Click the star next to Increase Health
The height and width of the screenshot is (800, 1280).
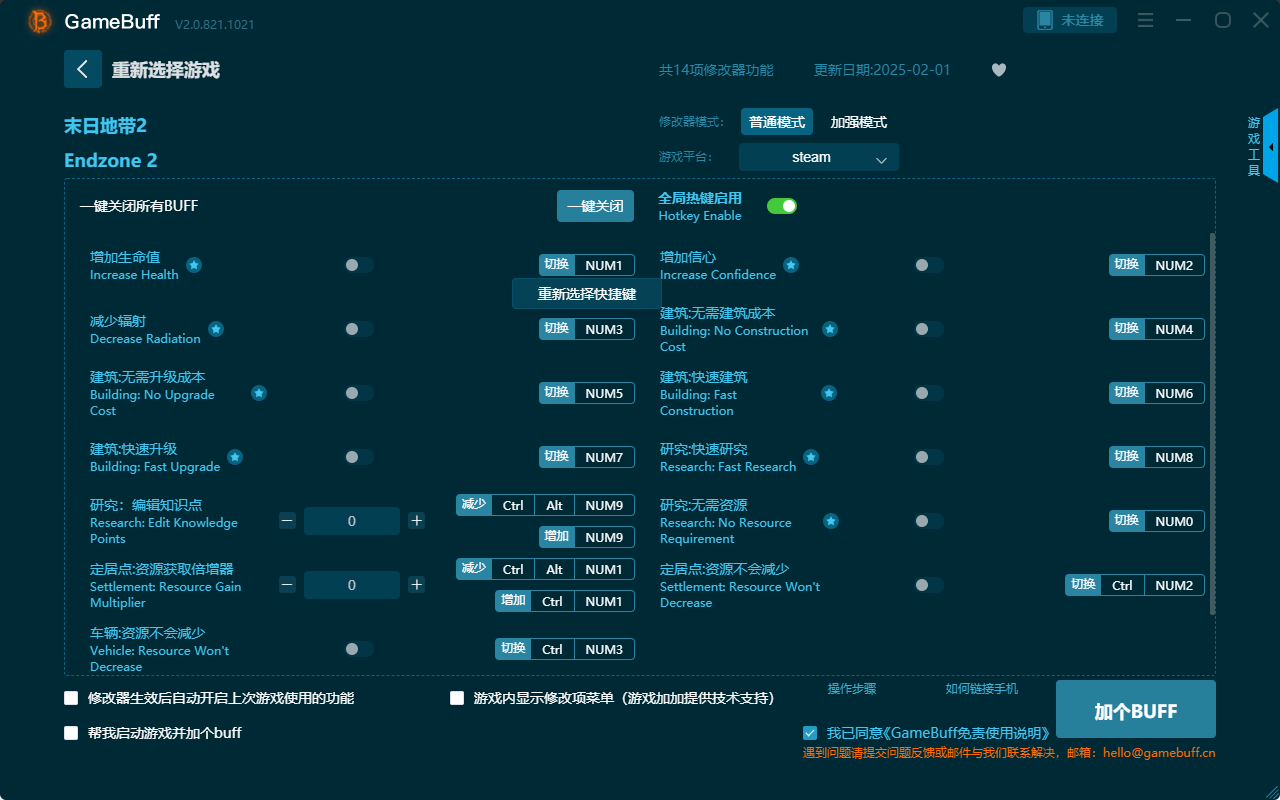[x=193, y=265]
